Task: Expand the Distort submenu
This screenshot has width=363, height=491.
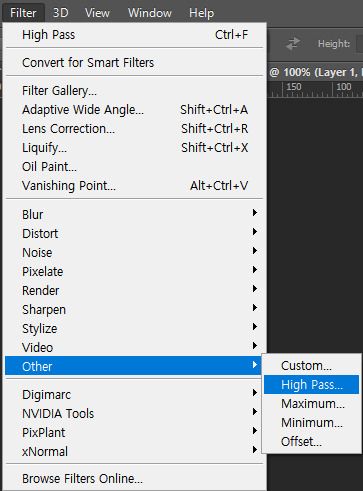Action: coord(134,233)
